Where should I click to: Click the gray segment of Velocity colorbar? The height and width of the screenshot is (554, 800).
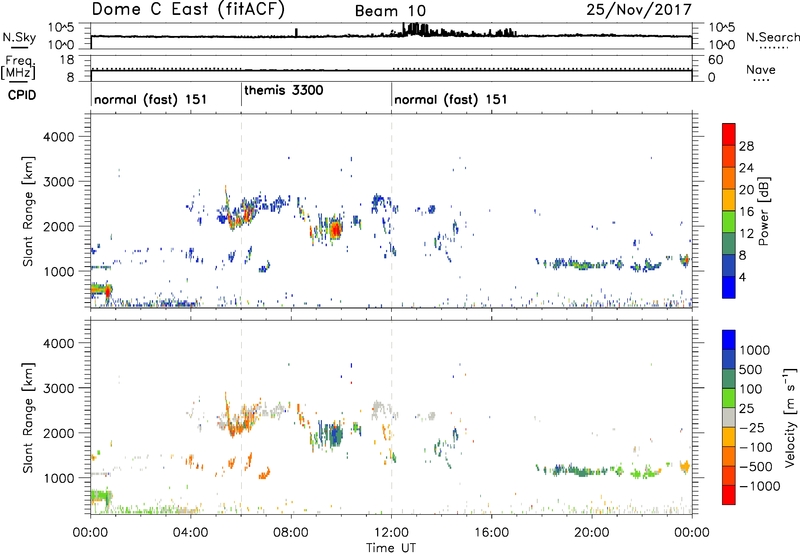(729, 418)
